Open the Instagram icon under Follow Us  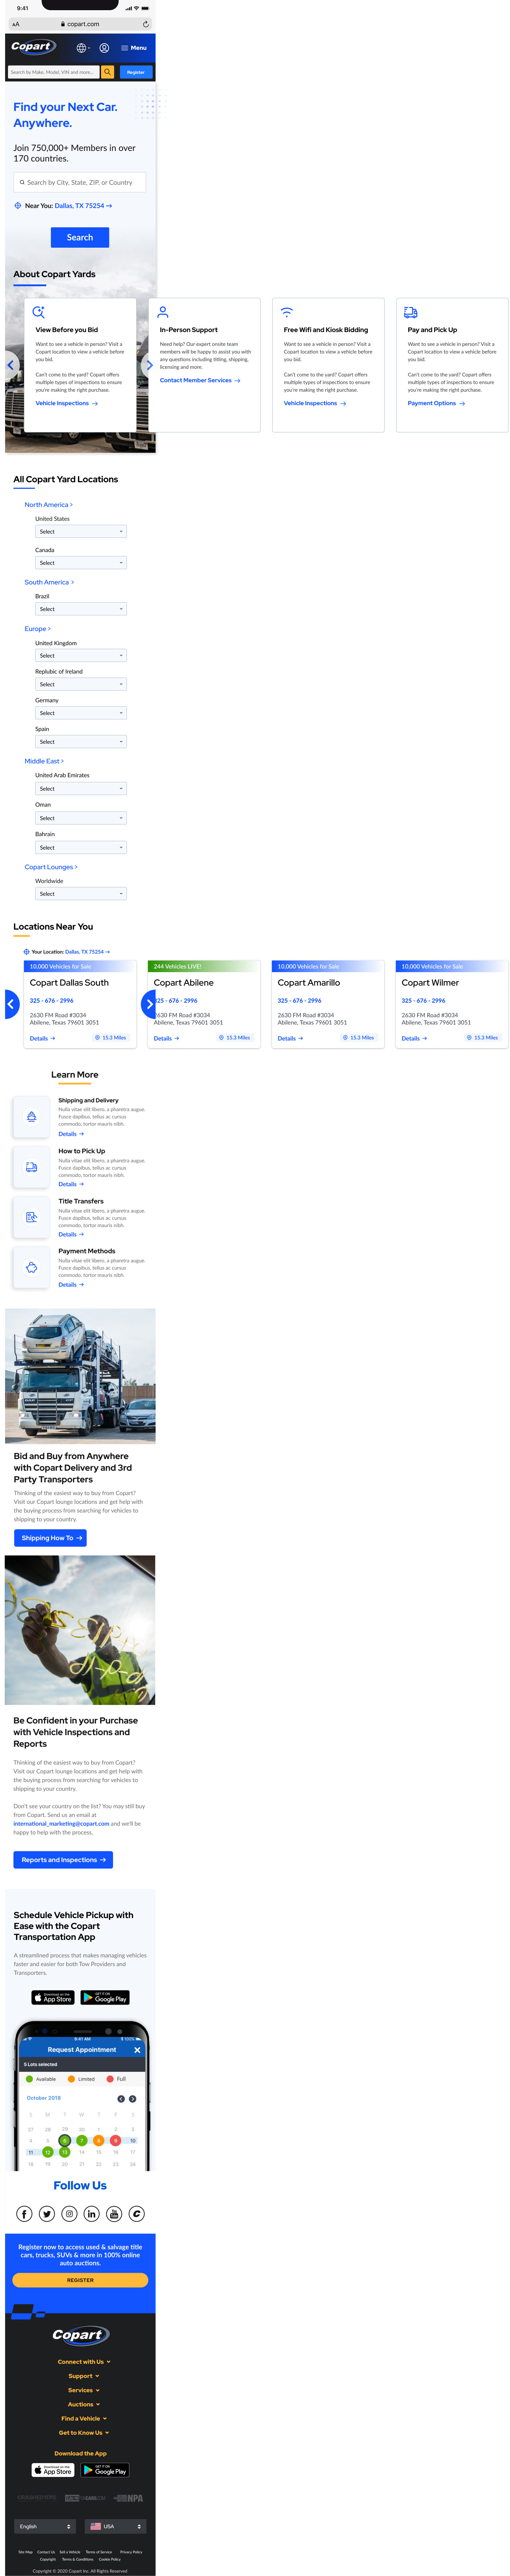[x=69, y=2214]
